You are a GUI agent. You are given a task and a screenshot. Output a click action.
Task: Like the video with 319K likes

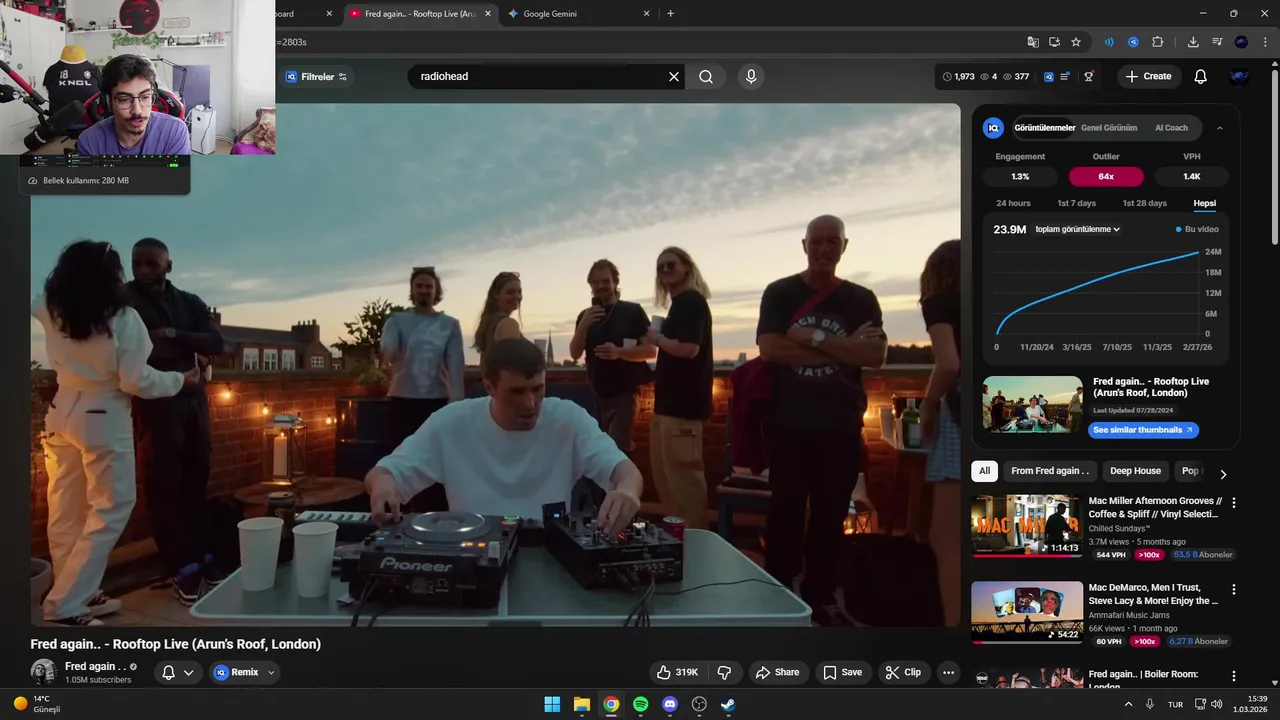(x=677, y=673)
